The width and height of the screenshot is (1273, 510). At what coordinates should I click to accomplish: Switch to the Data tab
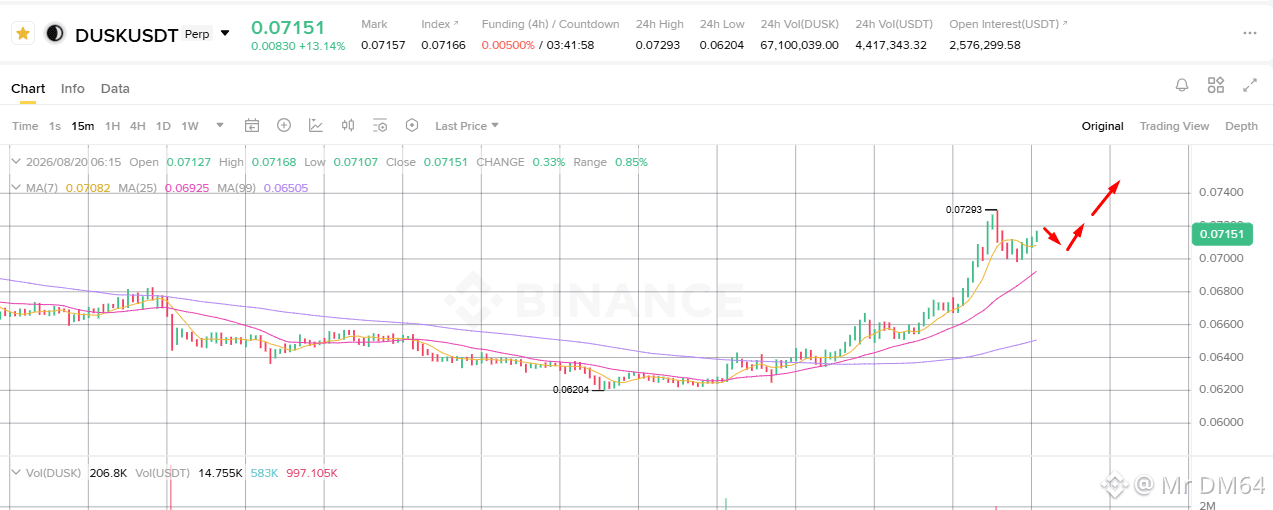click(115, 88)
